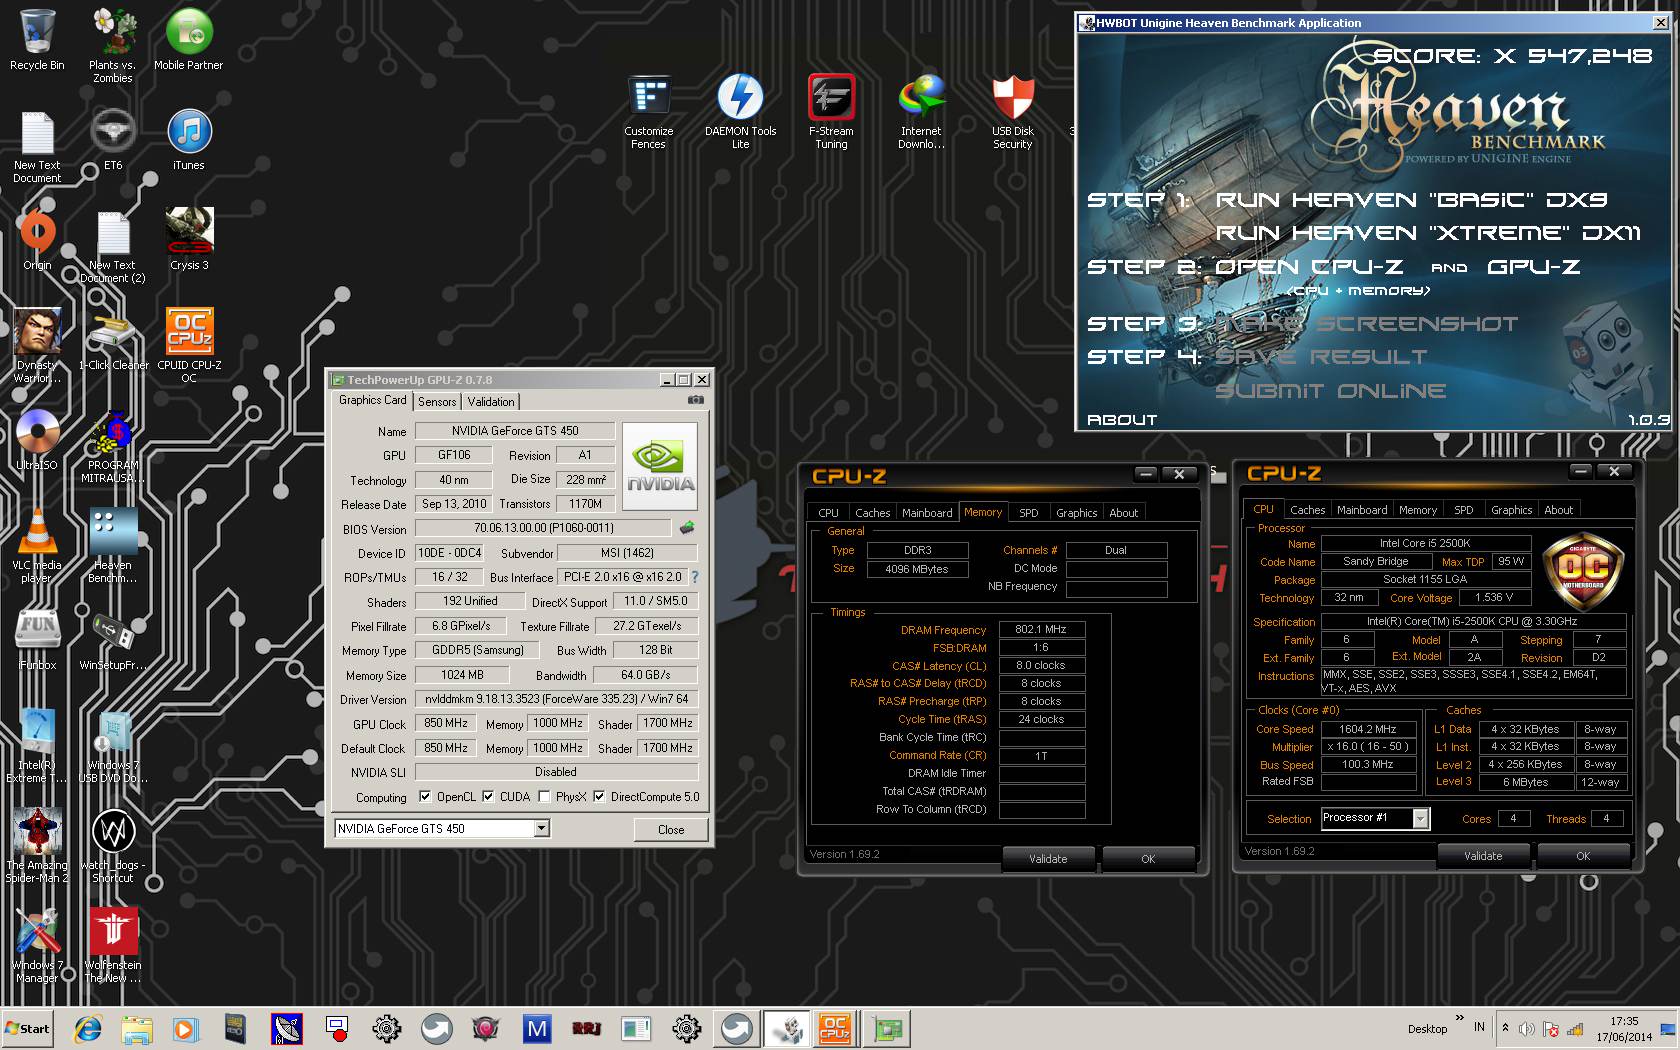Image resolution: width=1680 pixels, height=1050 pixels.
Task: Click OK in CPU-Z CPU window
Action: point(1583,856)
